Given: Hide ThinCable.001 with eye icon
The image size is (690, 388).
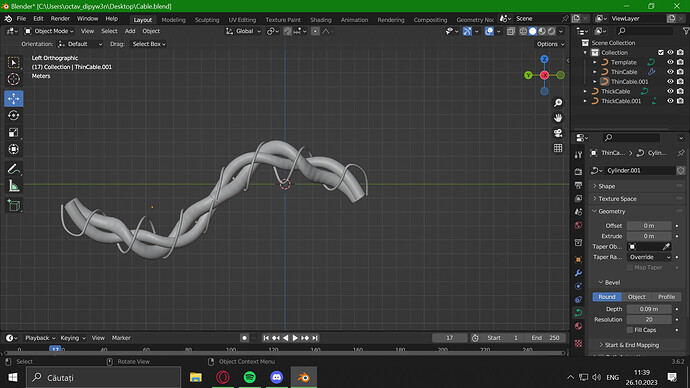Looking at the screenshot, I should pos(670,81).
